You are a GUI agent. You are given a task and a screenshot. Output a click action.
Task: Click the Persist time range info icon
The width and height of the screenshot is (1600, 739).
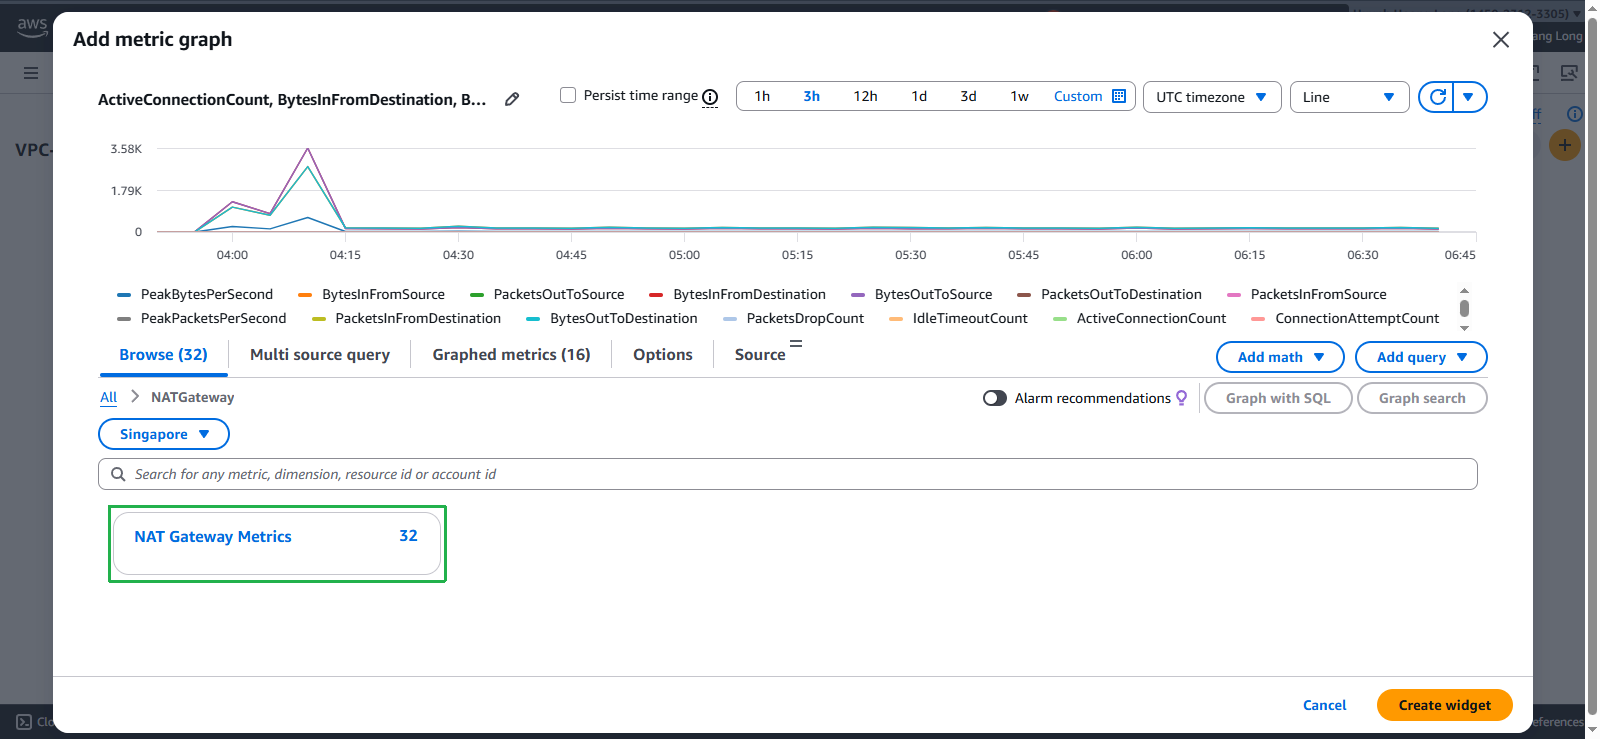tap(710, 97)
